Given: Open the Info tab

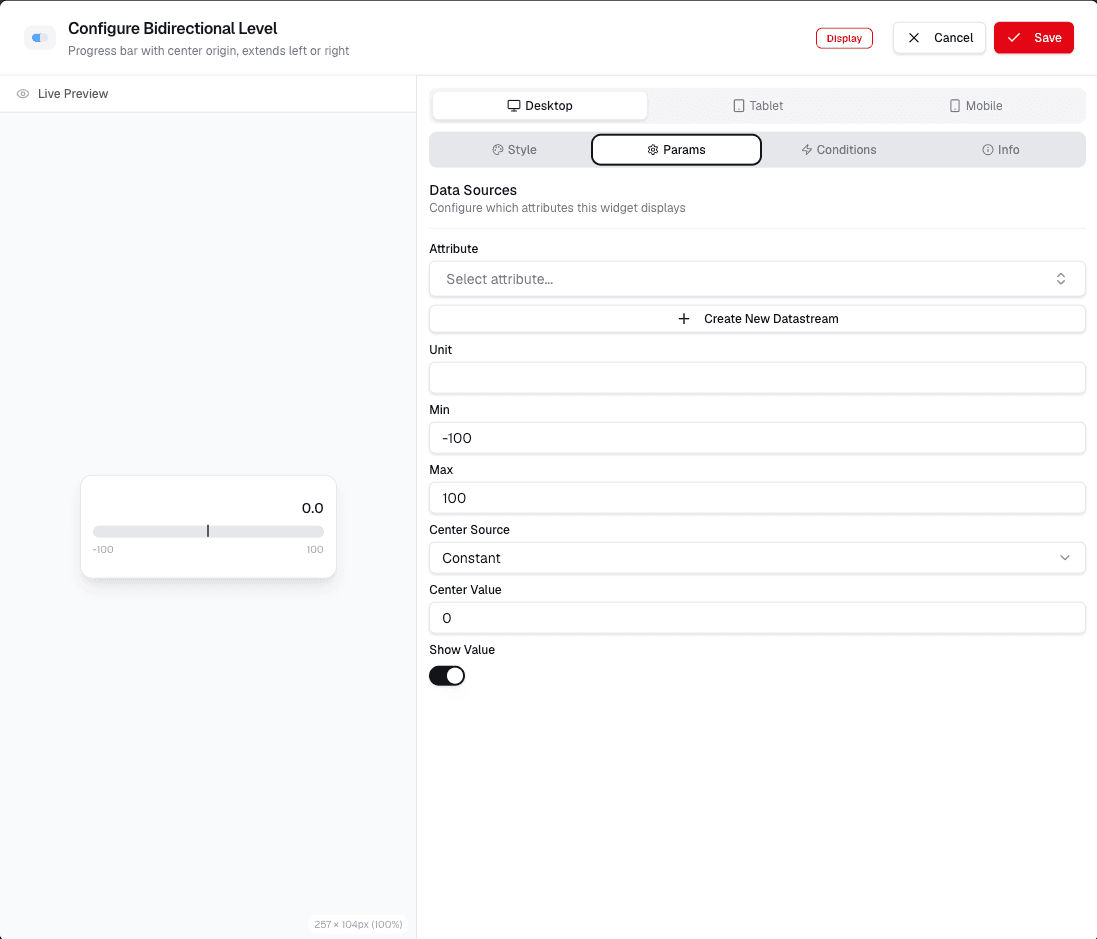Looking at the screenshot, I should point(1000,150).
